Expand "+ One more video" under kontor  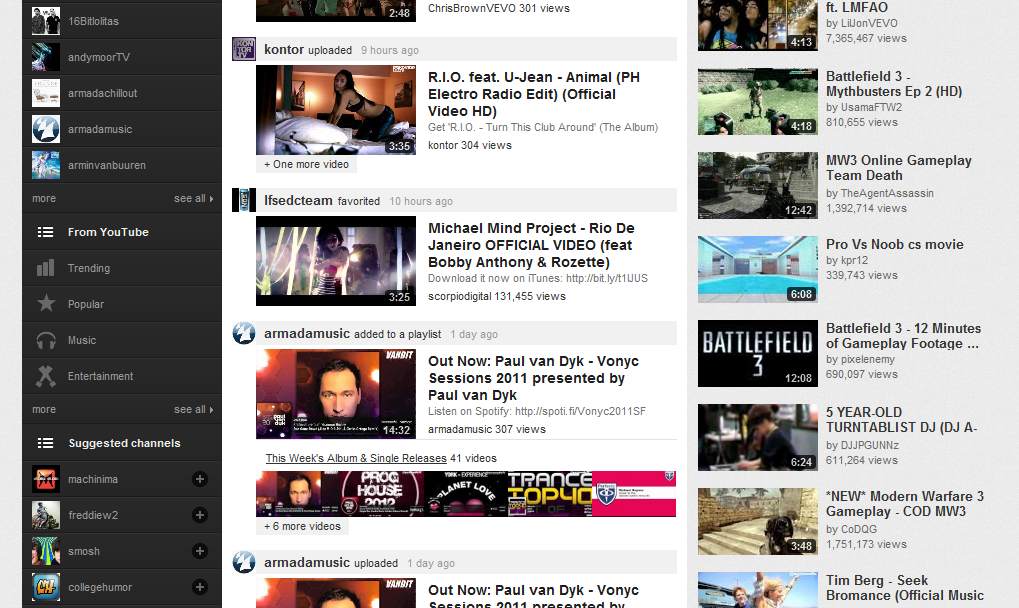[x=306, y=164]
